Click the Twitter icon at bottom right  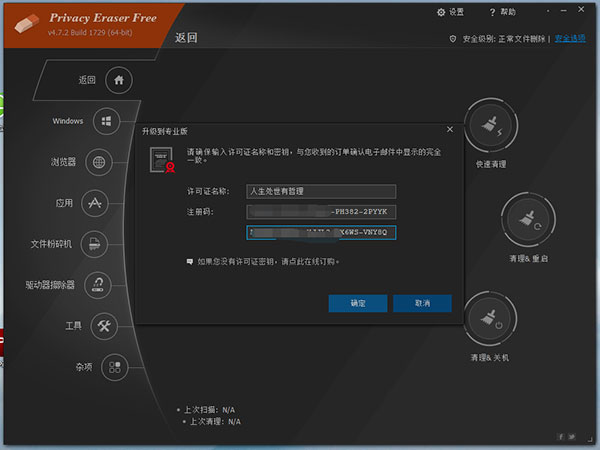(572, 436)
